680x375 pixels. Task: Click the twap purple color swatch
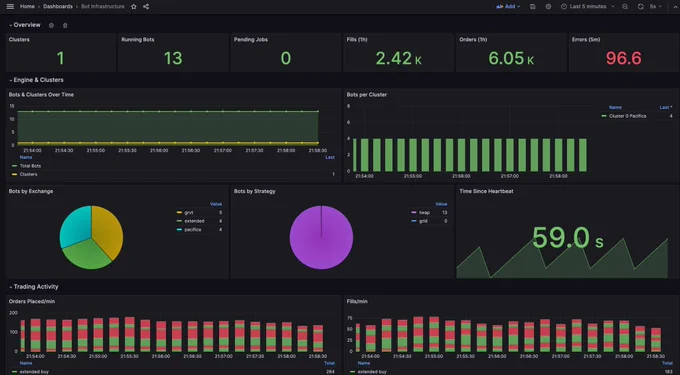pyautogui.click(x=413, y=212)
